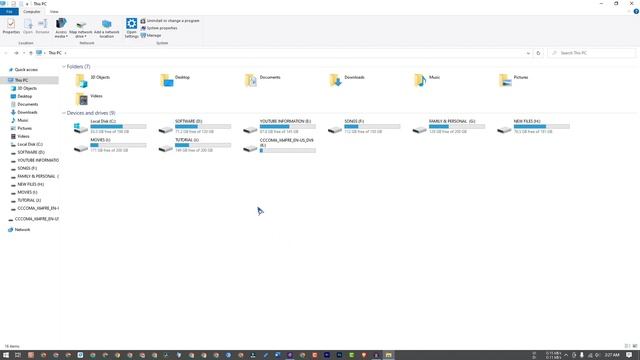Open Documents in navigation pane
The image size is (640, 360).
click(x=27, y=104)
